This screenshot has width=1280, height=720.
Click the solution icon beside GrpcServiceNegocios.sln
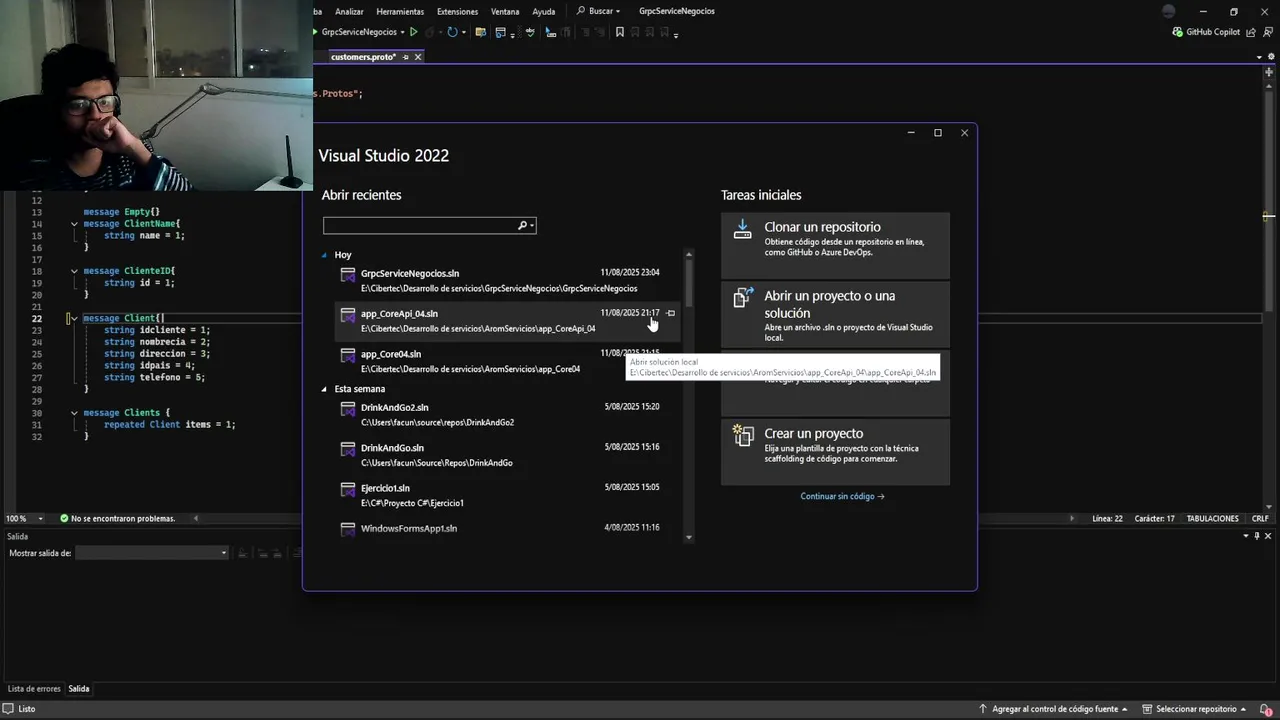[348, 275]
